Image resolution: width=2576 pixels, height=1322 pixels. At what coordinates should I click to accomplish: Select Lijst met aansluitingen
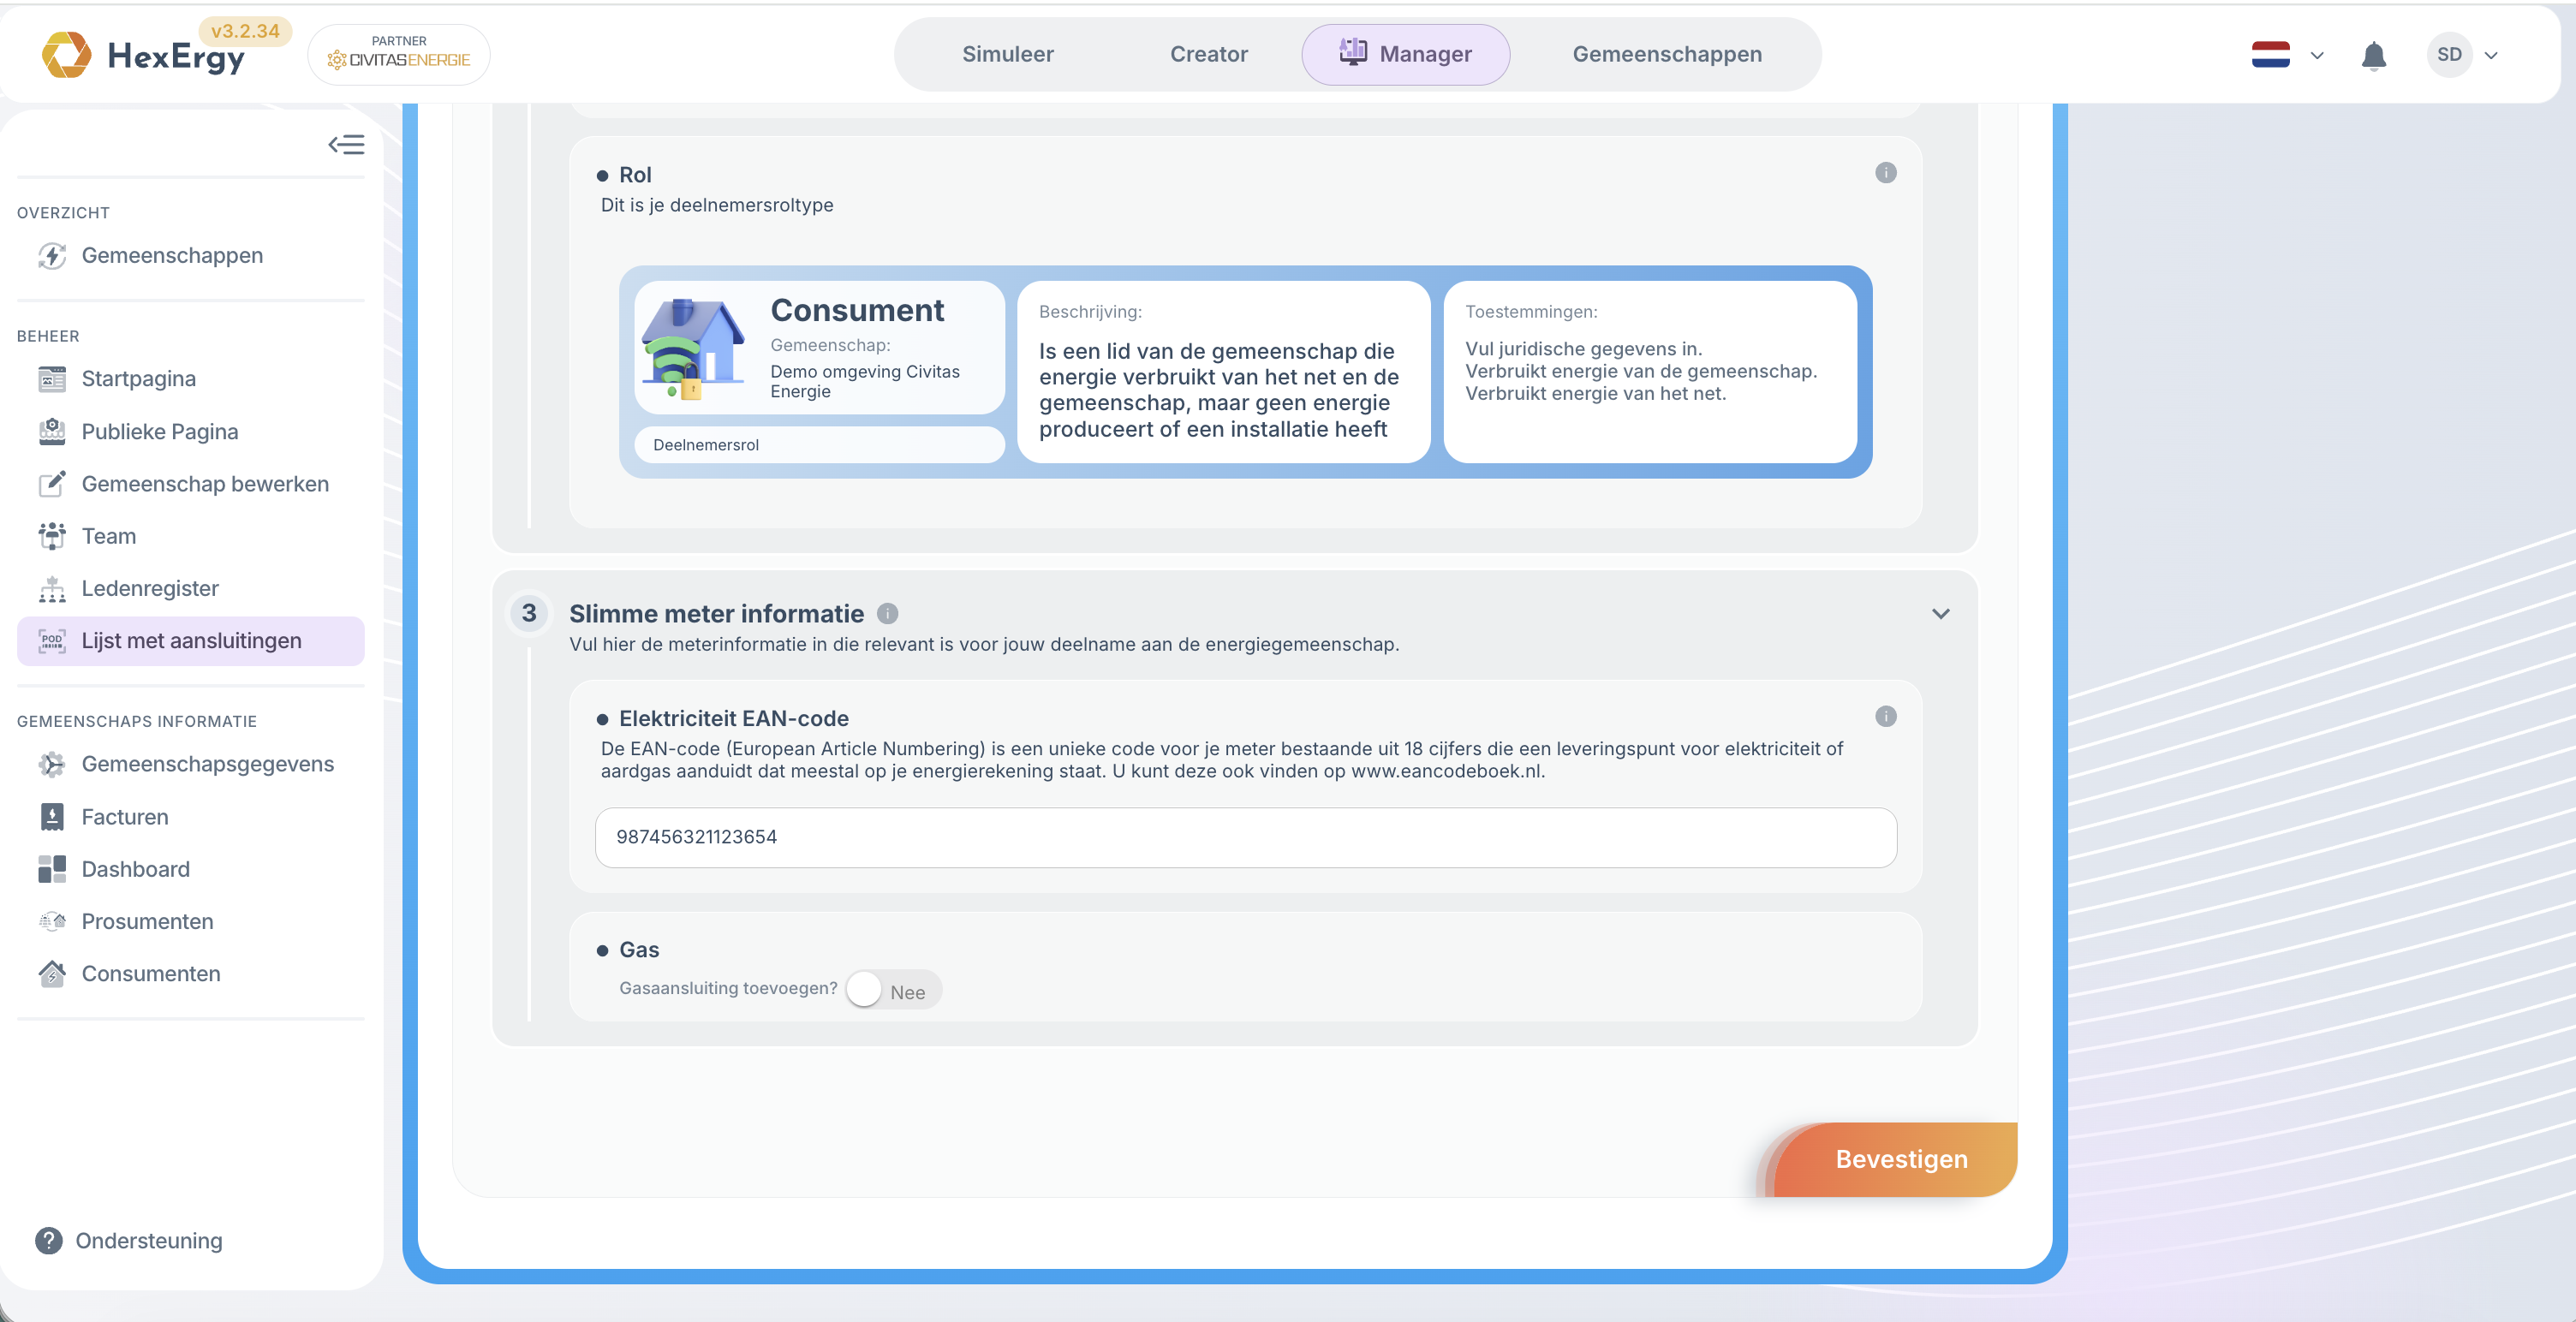190,641
